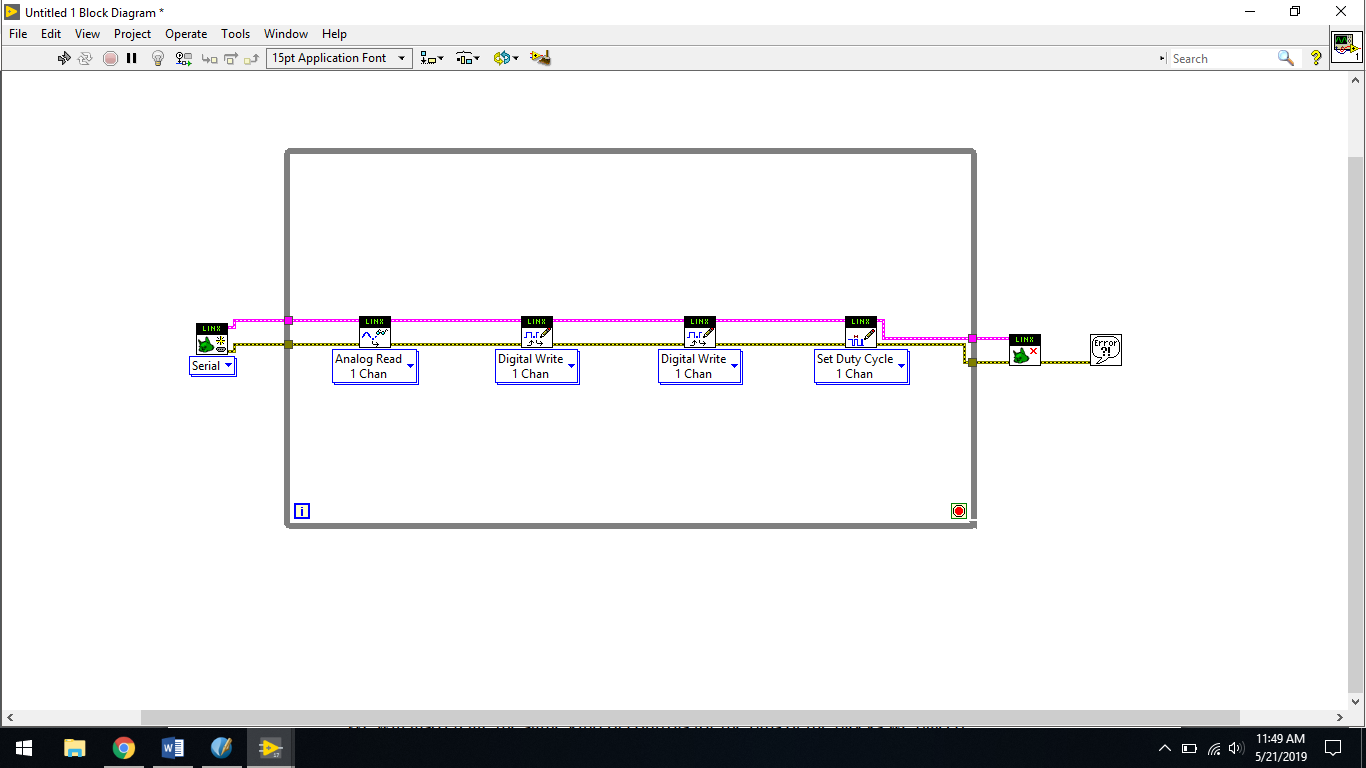Click the loop conditional stop terminal
The width and height of the screenshot is (1366, 768).
pos(959,511)
